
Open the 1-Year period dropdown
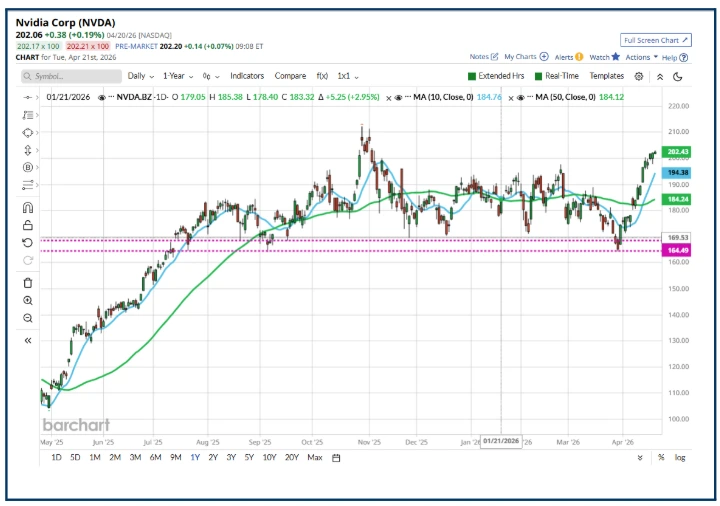click(x=178, y=76)
